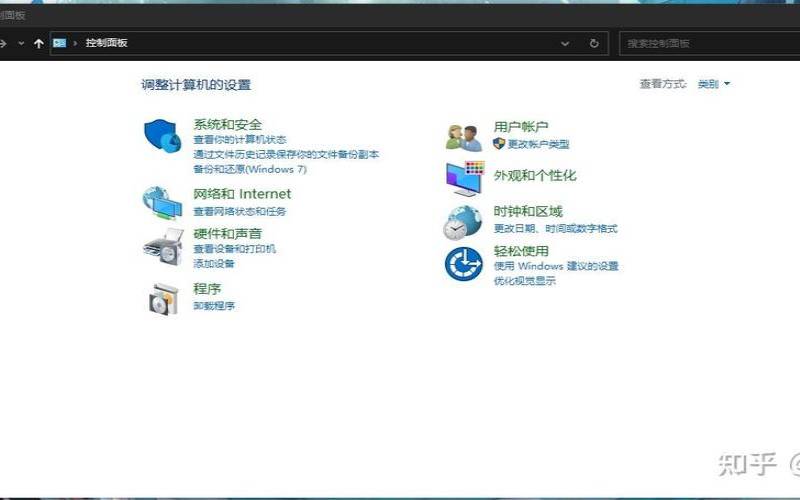800x500 pixels.
Task: Click 使用 Windows 建议的设置 link
Action: pos(556,266)
